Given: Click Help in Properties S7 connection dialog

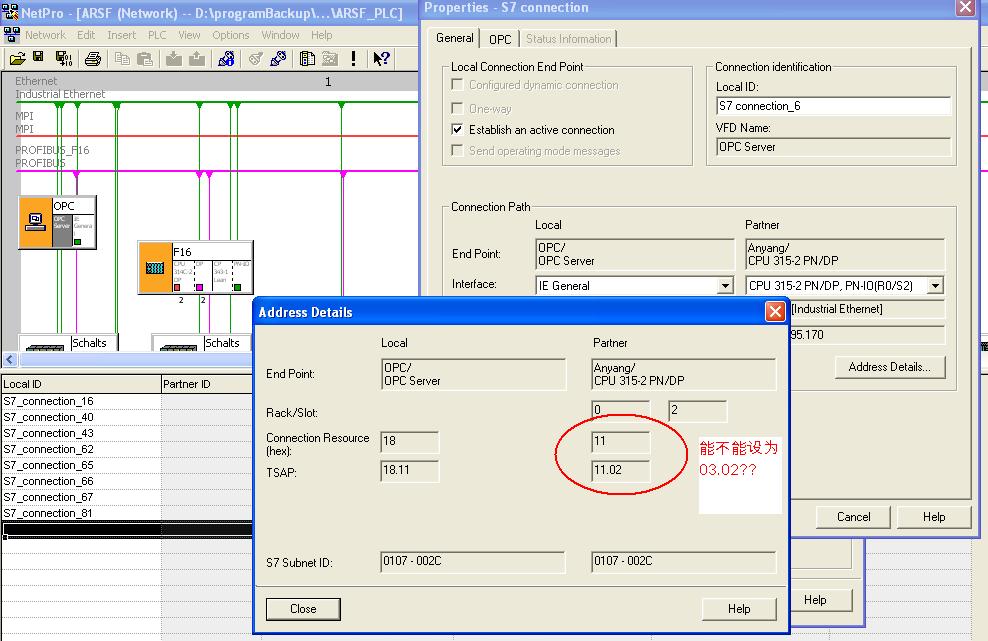Looking at the screenshot, I should 934,517.
